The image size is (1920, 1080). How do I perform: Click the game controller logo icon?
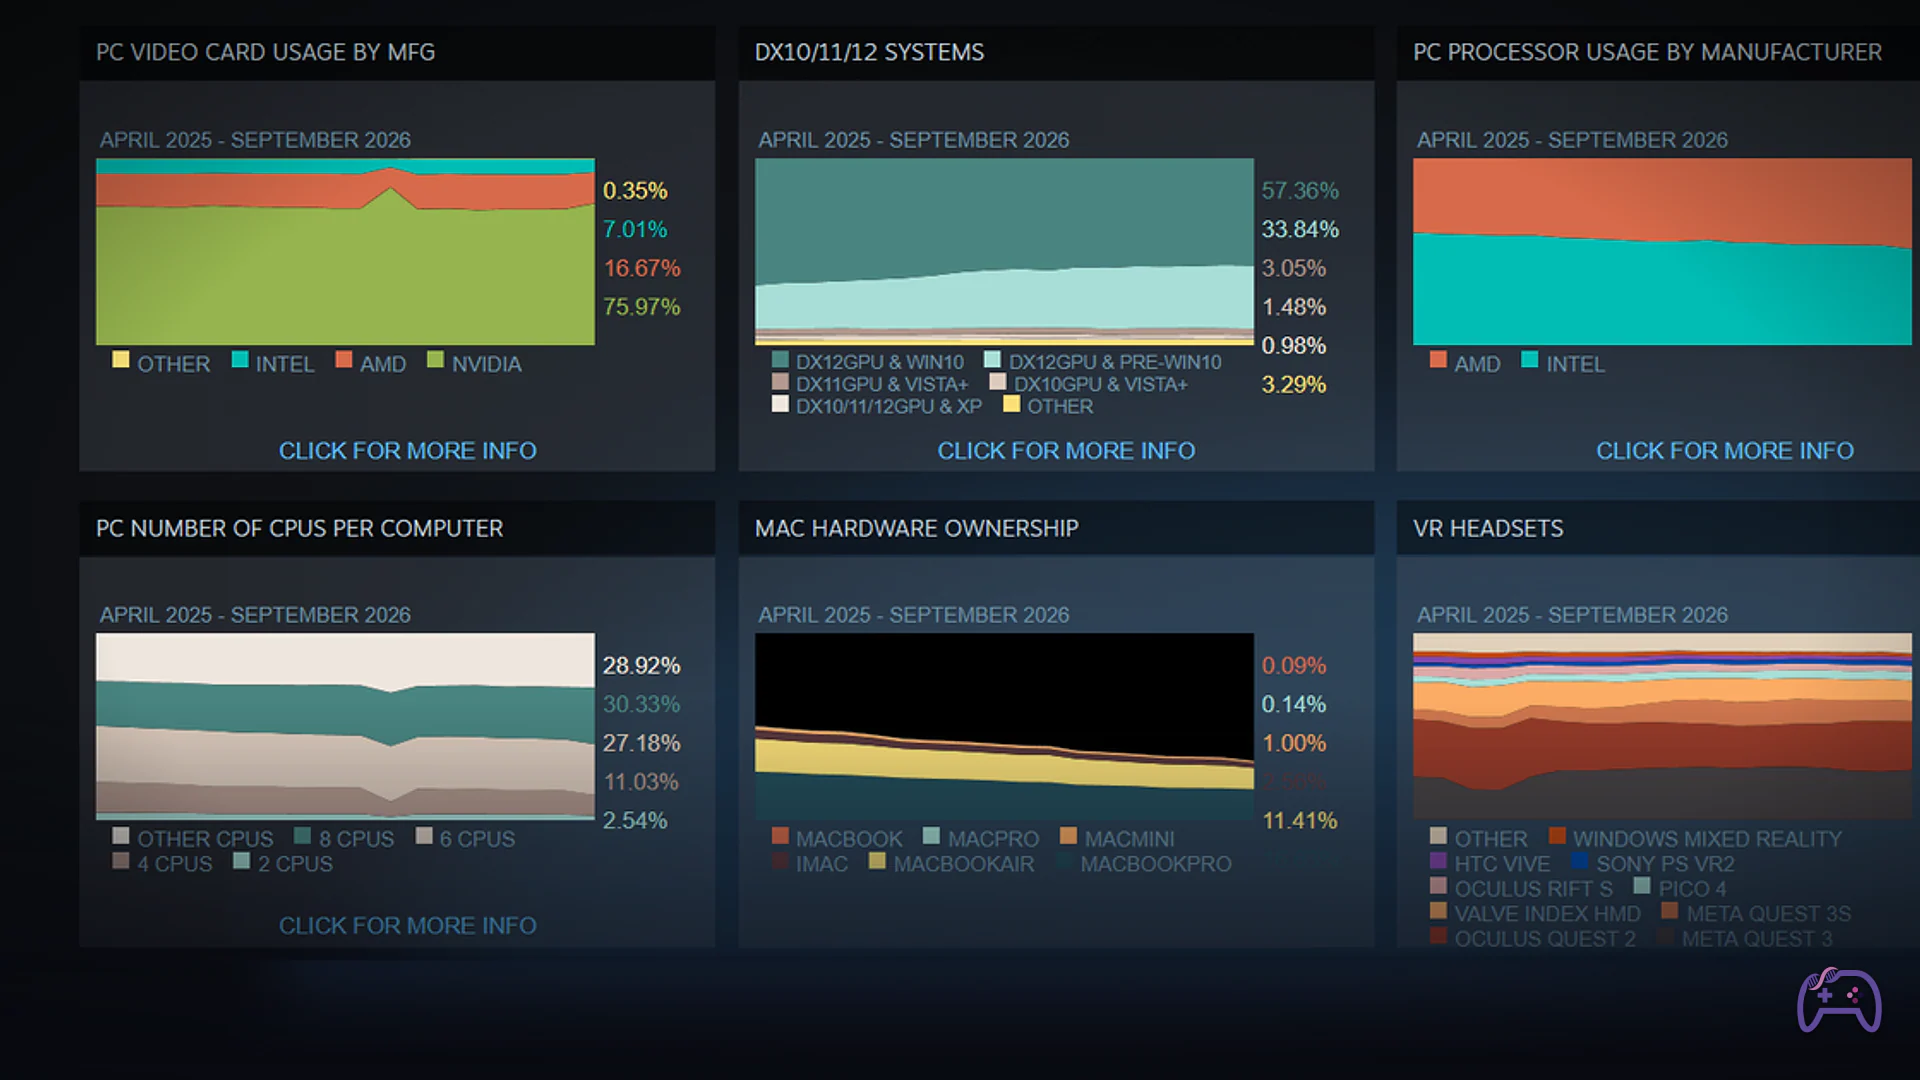click(x=1839, y=999)
